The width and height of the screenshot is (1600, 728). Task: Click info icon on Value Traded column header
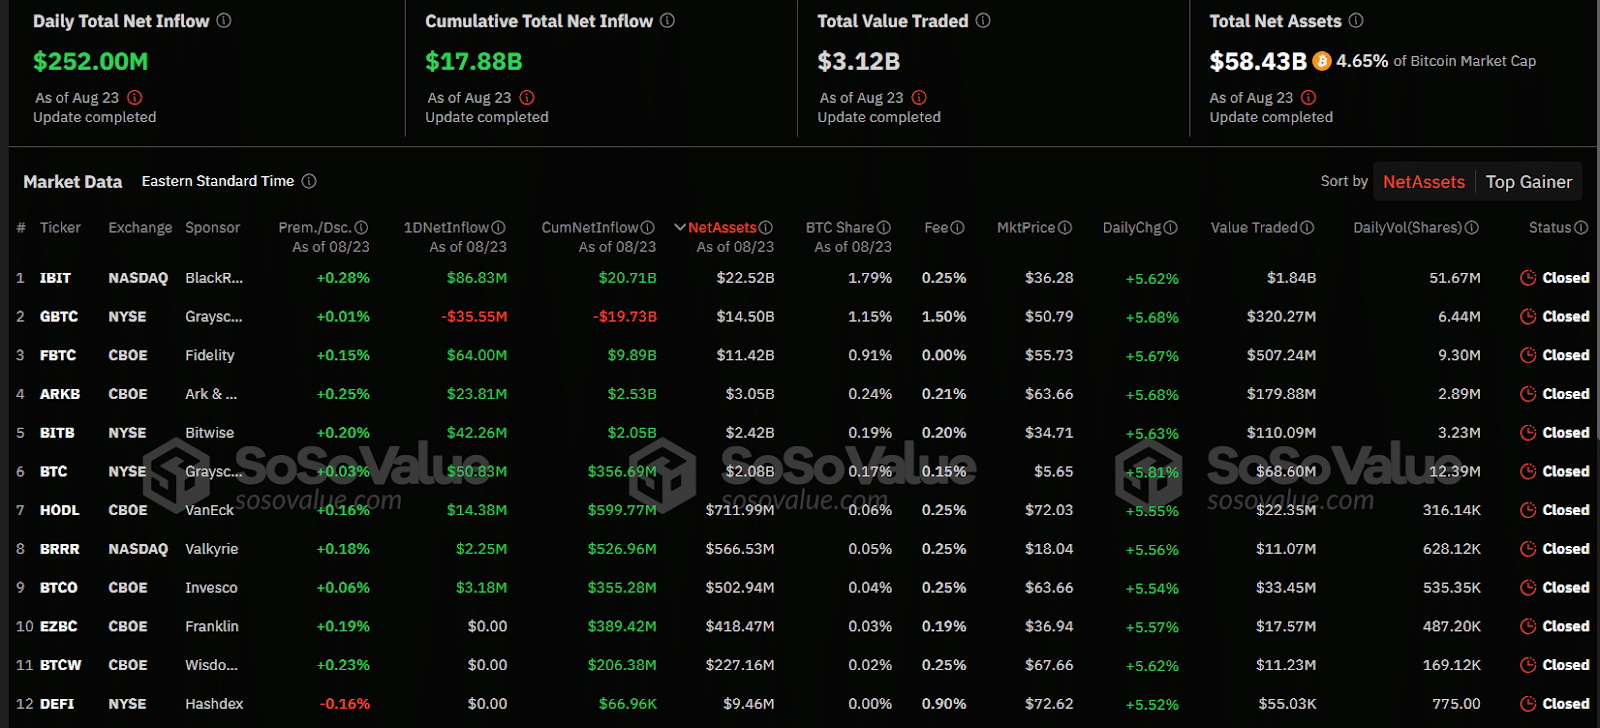point(1308,228)
